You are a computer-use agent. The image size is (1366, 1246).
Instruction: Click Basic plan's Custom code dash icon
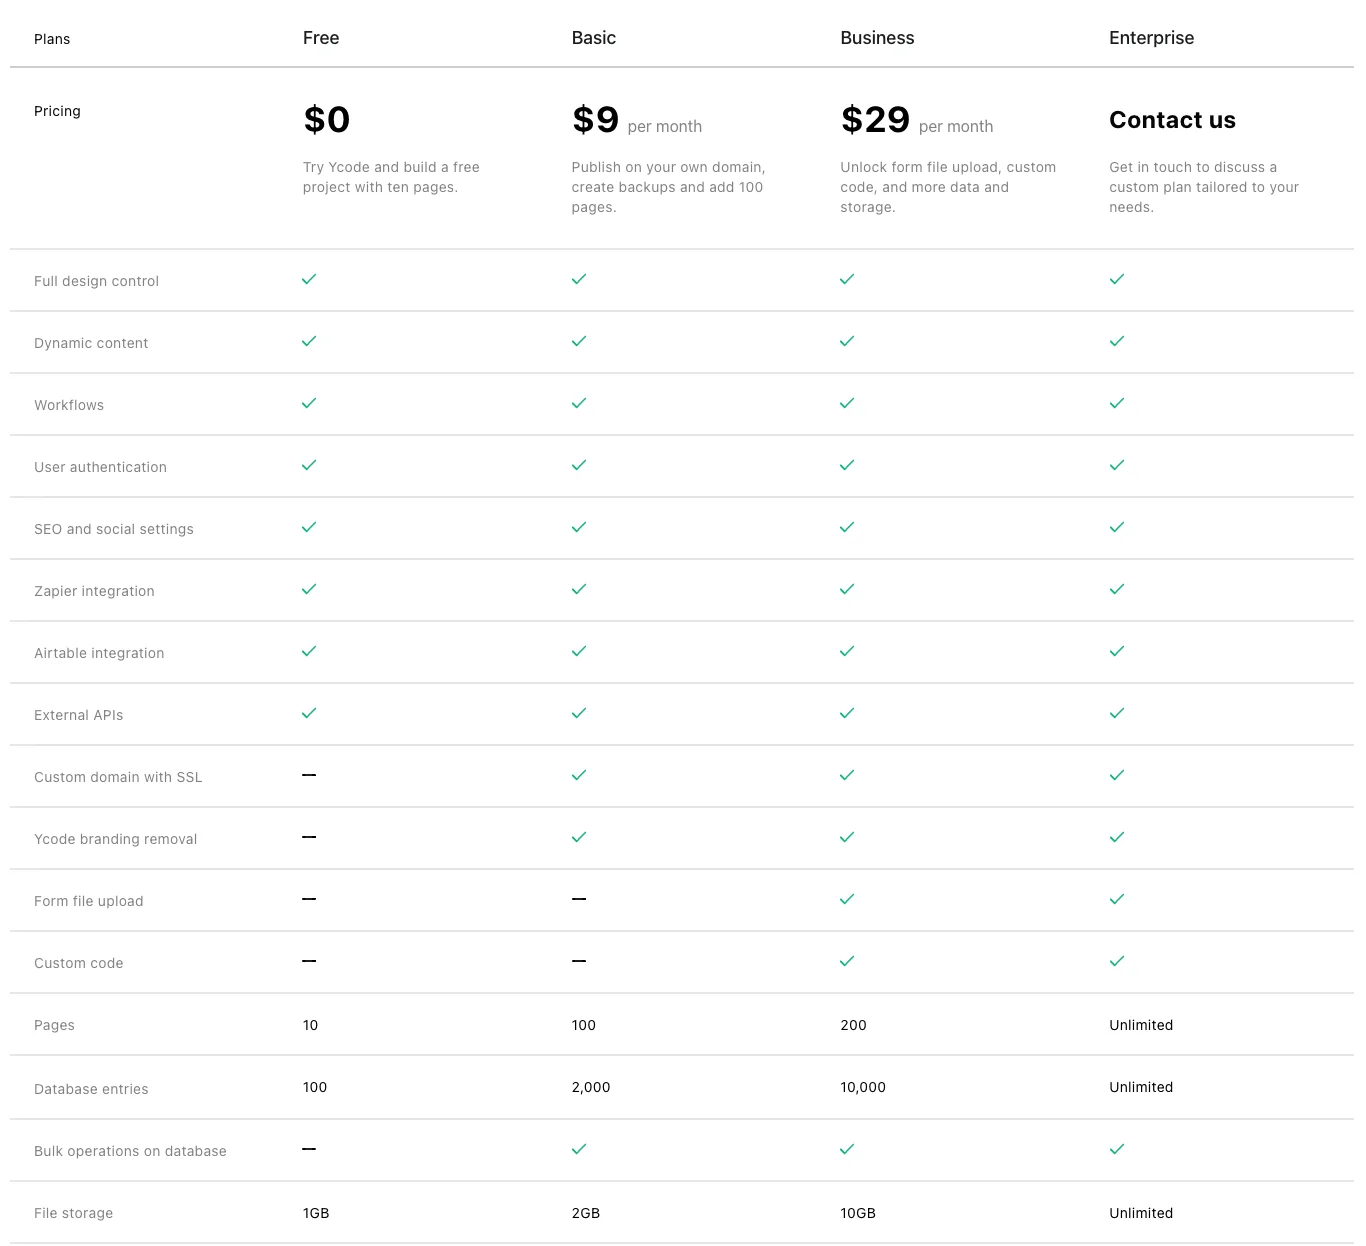pyautogui.click(x=579, y=961)
